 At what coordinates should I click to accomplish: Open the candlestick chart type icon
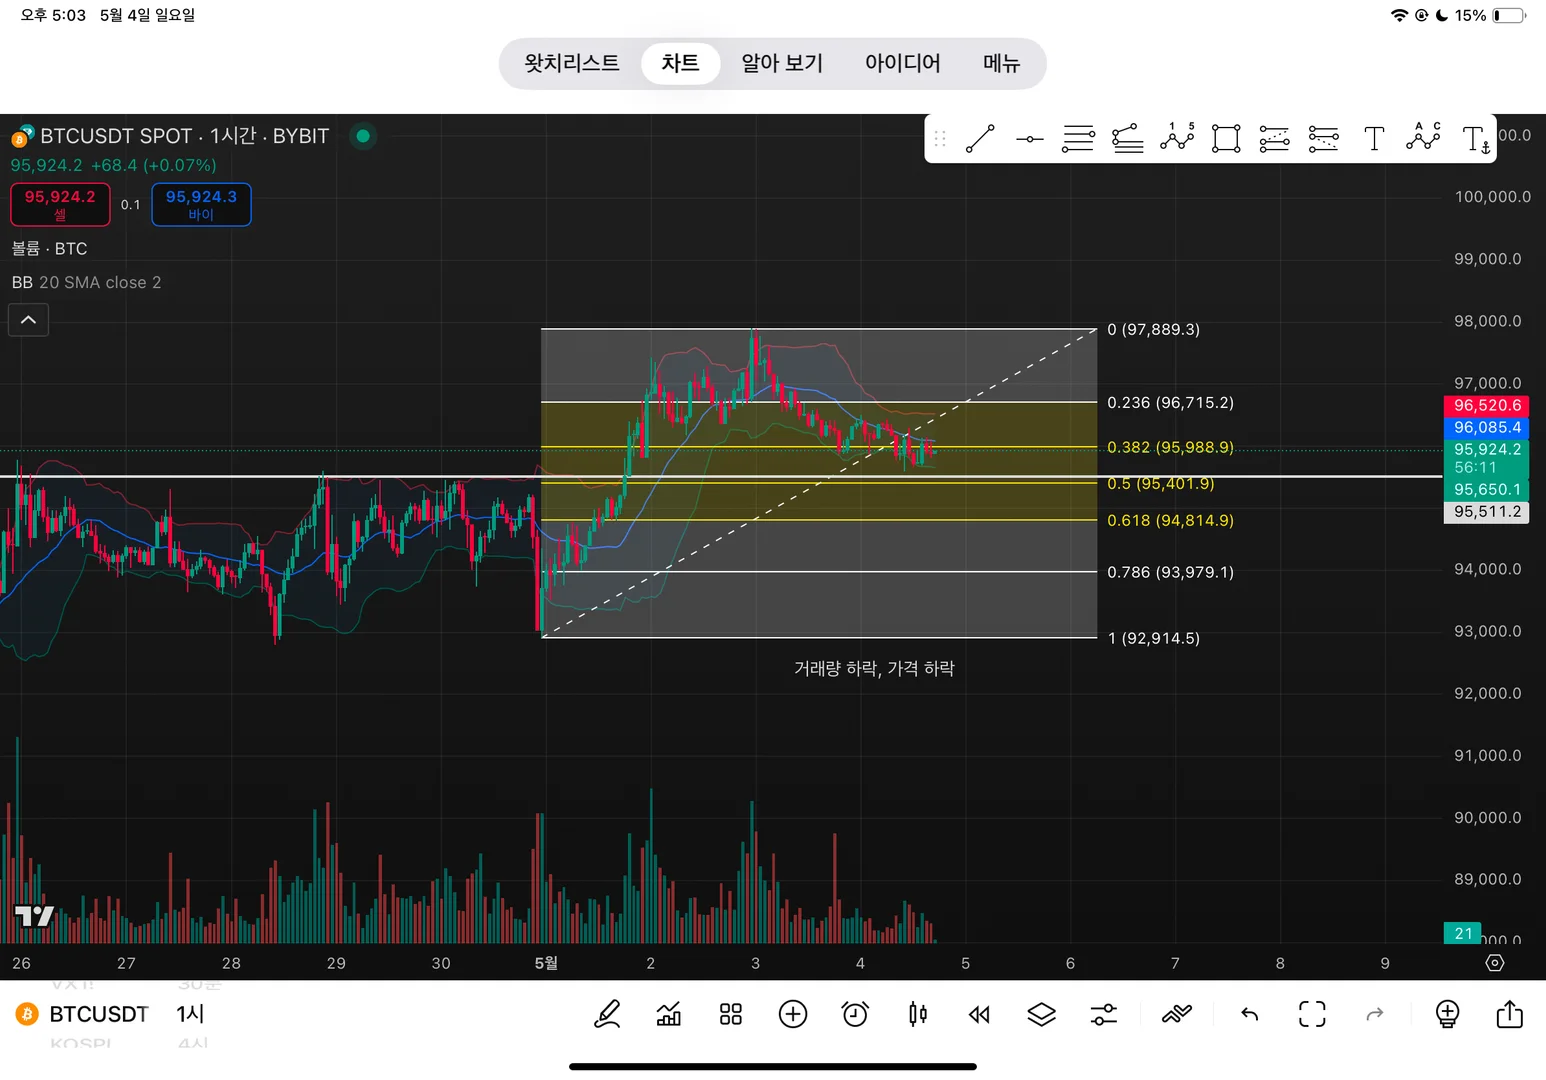917,1014
